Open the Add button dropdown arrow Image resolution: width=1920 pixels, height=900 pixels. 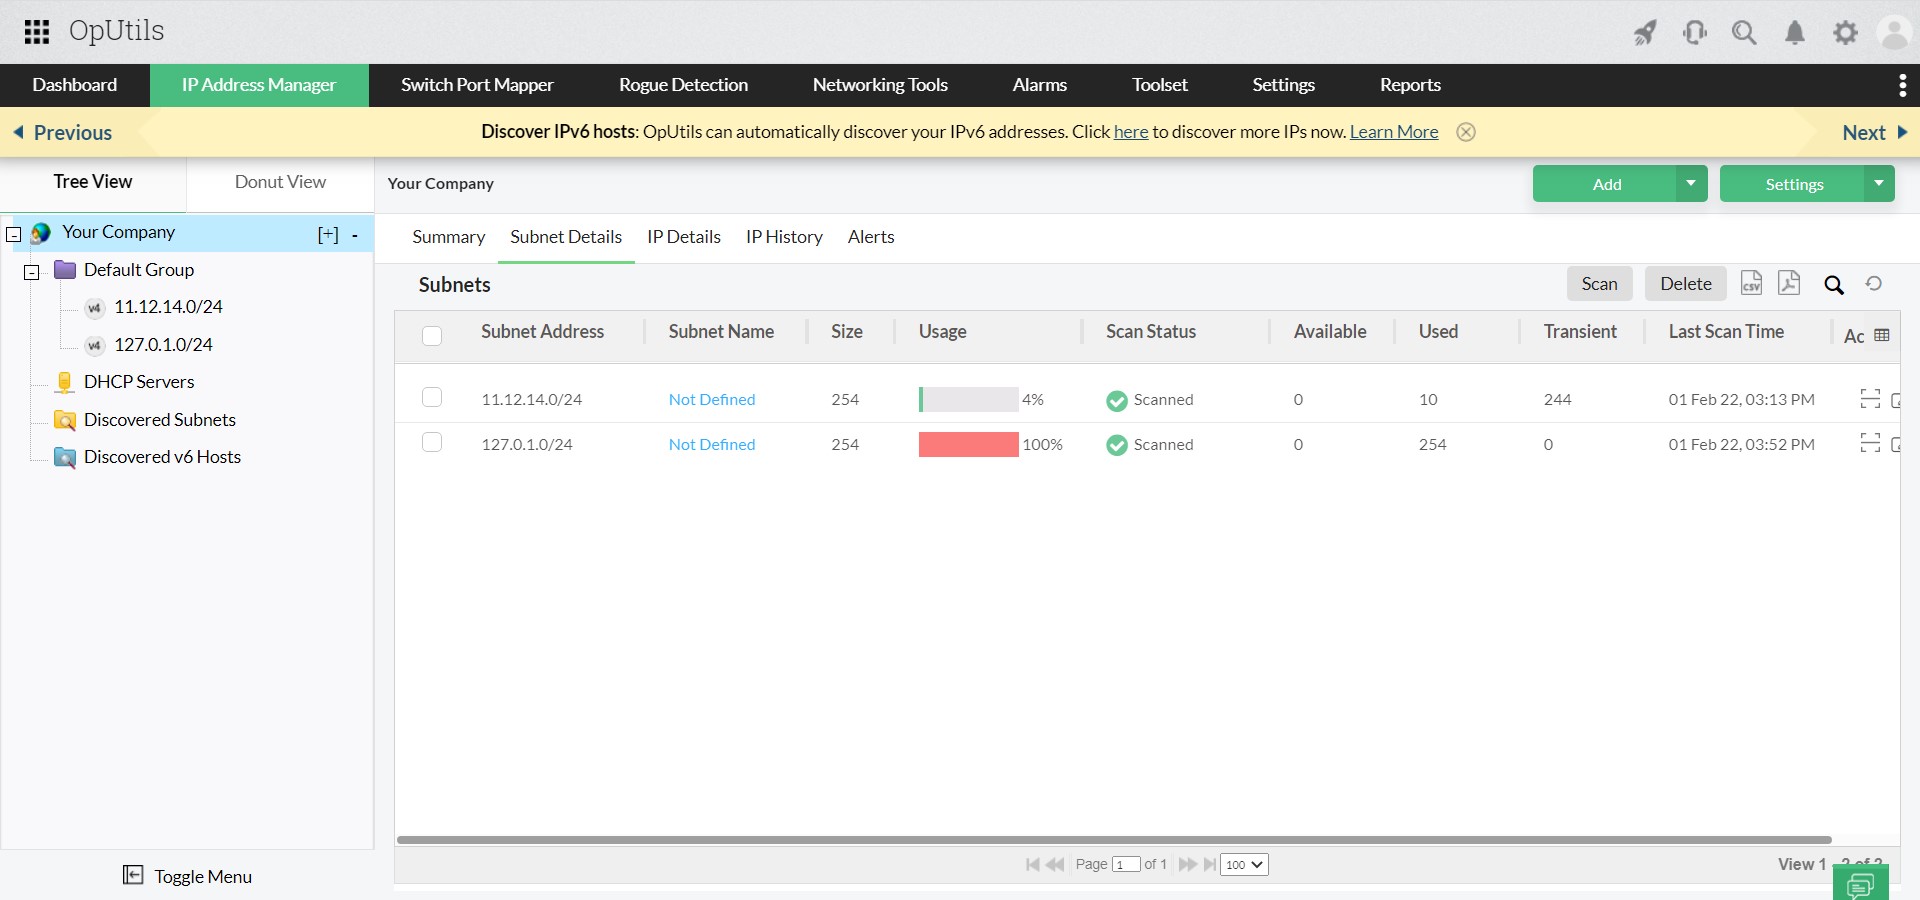1691,183
